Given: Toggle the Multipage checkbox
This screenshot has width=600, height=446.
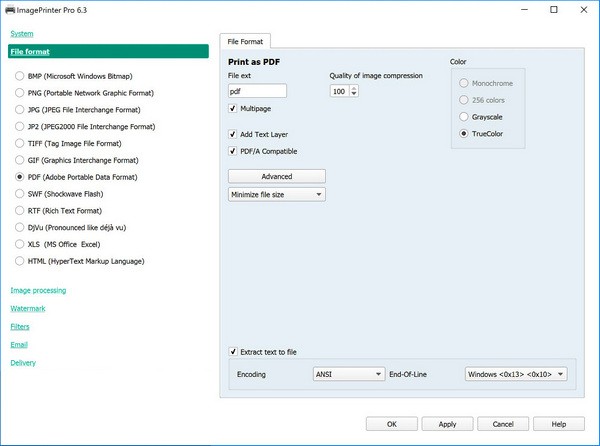Looking at the screenshot, I should point(233,108).
